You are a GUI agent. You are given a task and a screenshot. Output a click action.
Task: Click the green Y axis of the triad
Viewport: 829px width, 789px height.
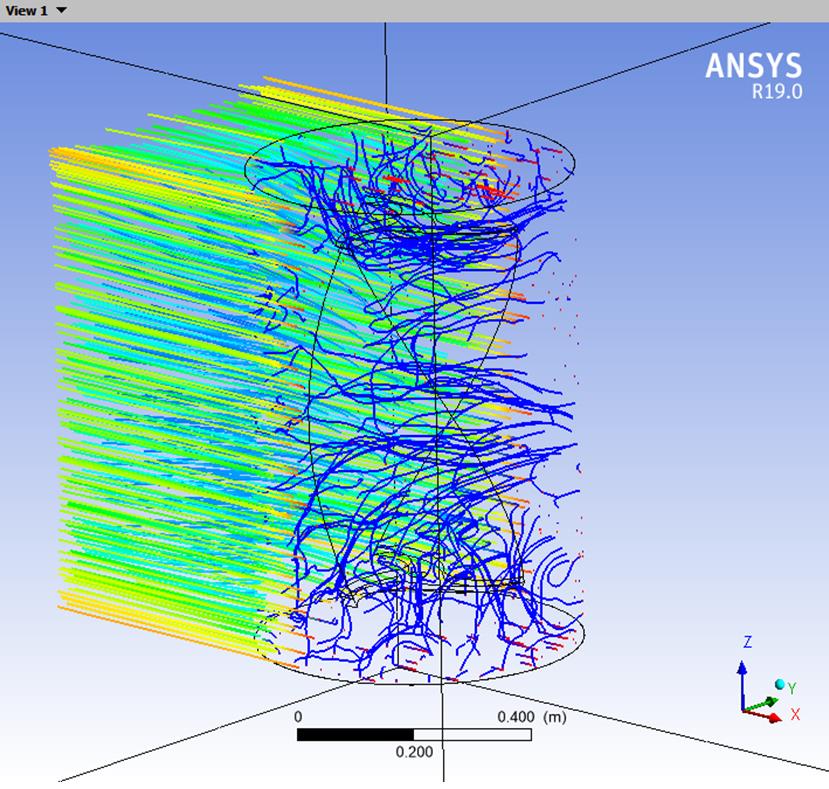point(760,704)
